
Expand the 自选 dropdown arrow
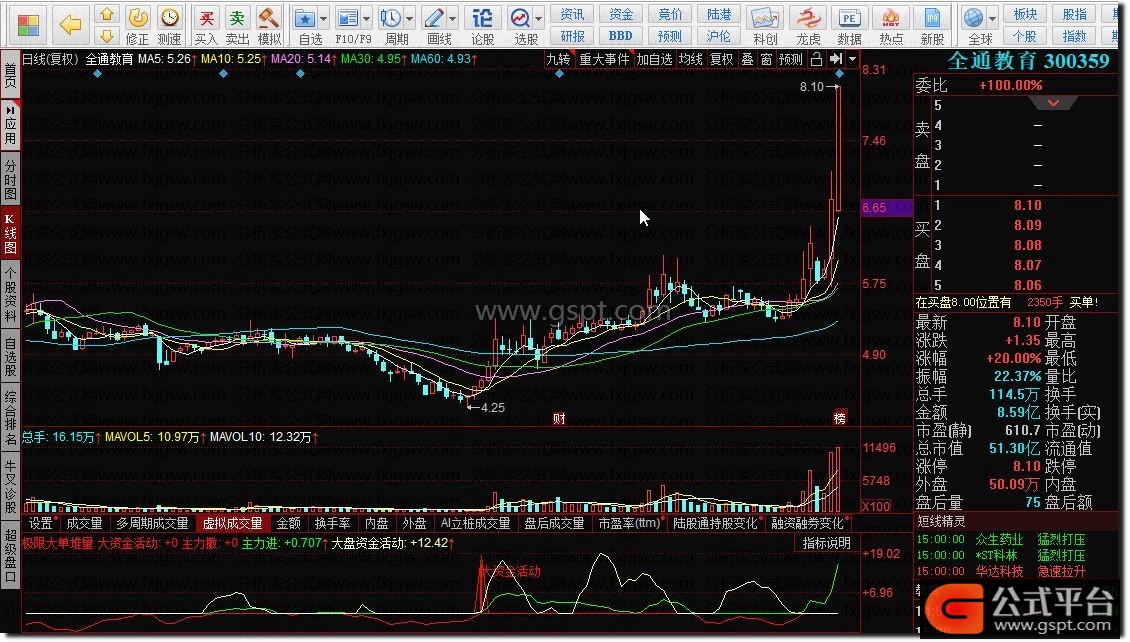(324, 19)
